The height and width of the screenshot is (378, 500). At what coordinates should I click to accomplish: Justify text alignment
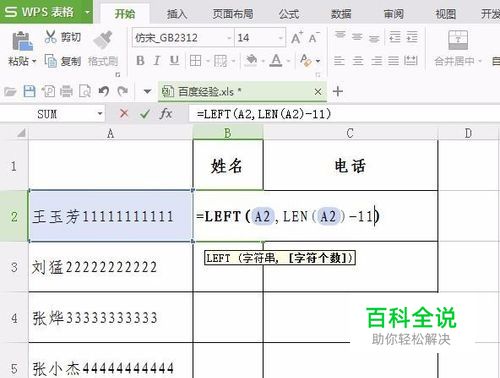click(393, 61)
